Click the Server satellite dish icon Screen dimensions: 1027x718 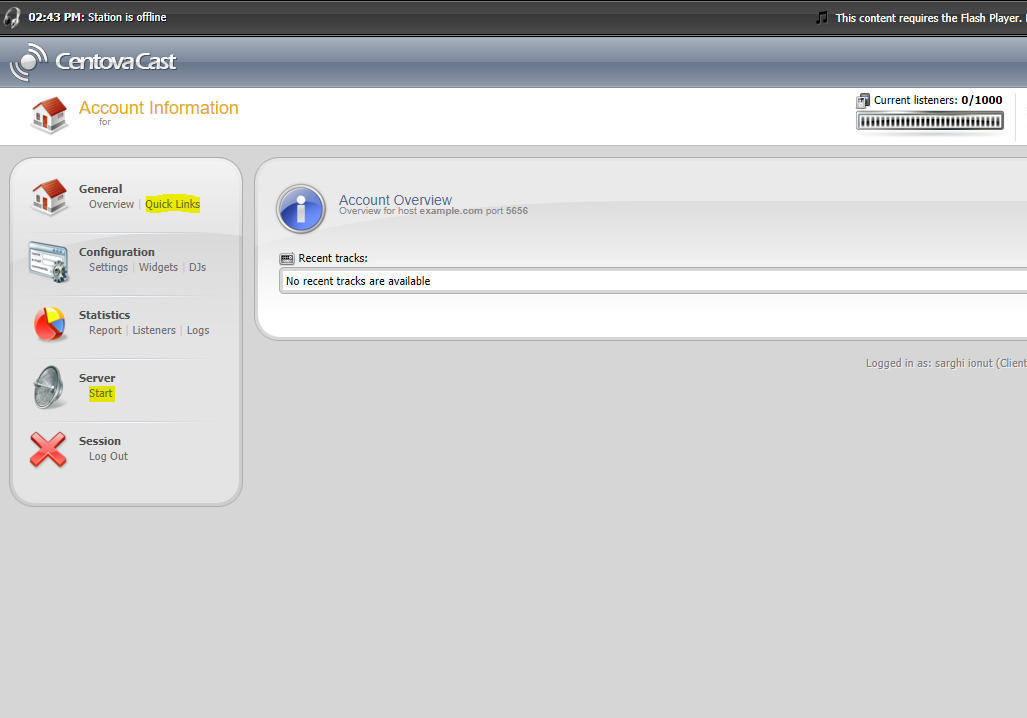click(x=48, y=386)
